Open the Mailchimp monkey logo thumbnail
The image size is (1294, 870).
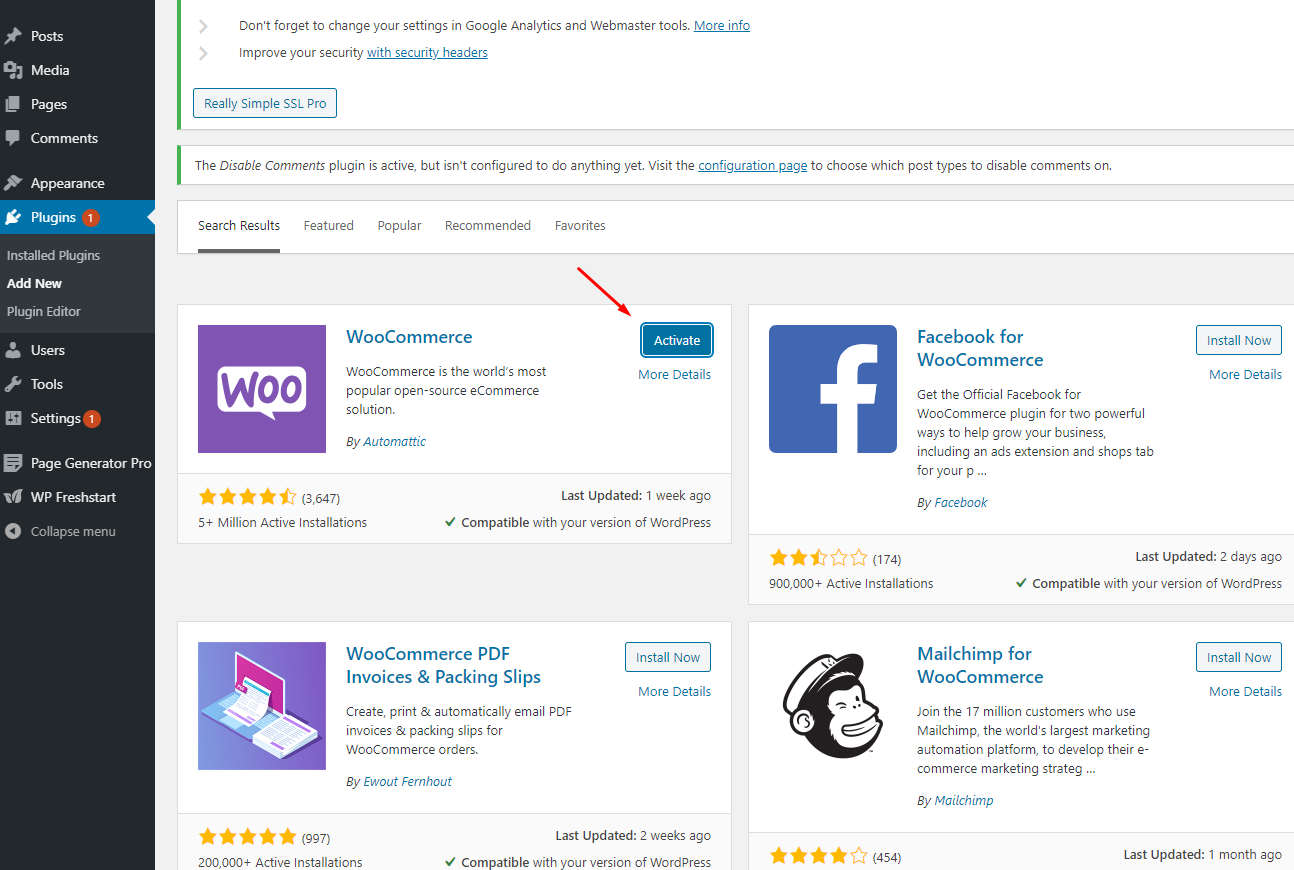(832, 706)
